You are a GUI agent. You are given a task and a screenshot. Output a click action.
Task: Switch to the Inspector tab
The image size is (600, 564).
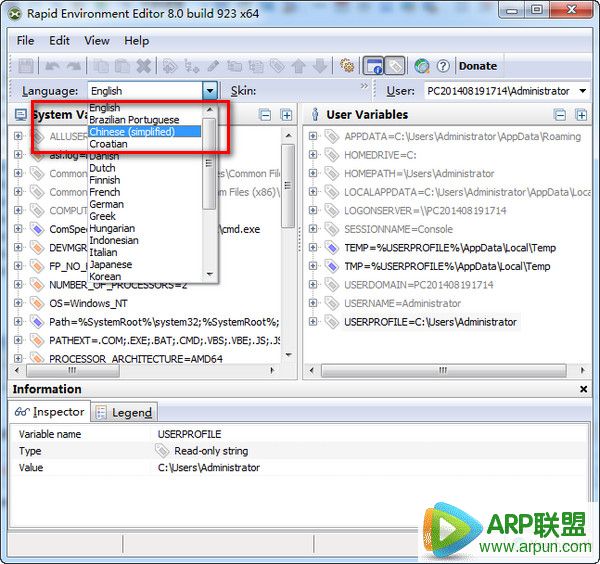(x=49, y=412)
